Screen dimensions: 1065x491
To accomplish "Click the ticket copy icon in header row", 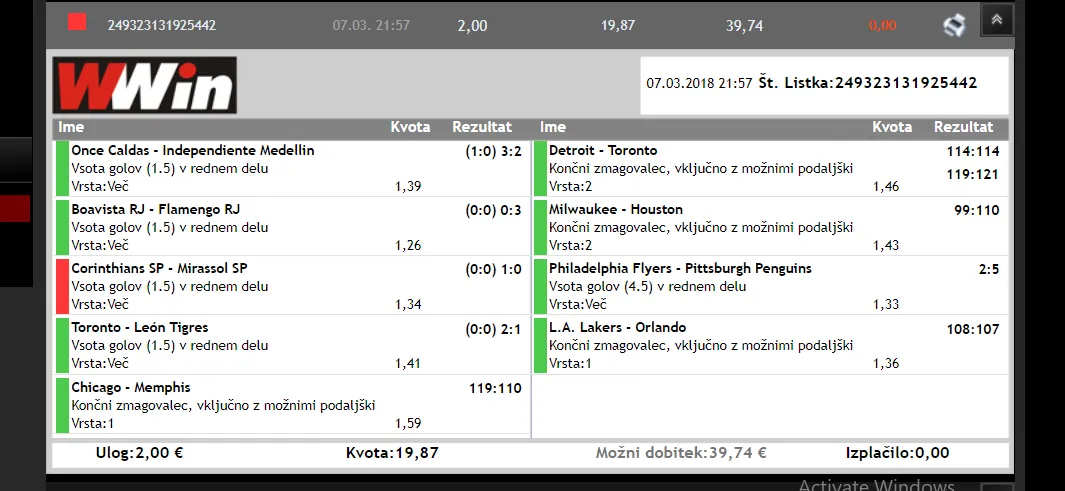I will tap(954, 26).
